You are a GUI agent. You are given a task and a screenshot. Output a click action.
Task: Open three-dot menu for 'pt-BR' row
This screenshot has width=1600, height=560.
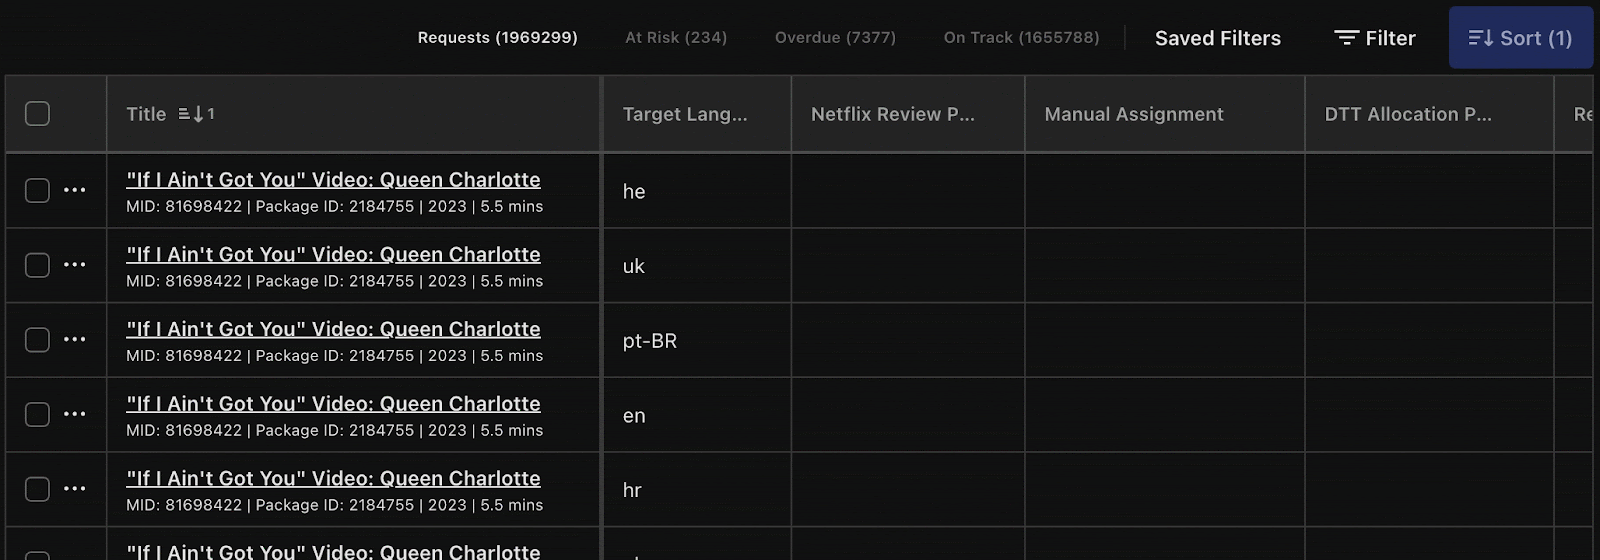(x=75, y=340)
